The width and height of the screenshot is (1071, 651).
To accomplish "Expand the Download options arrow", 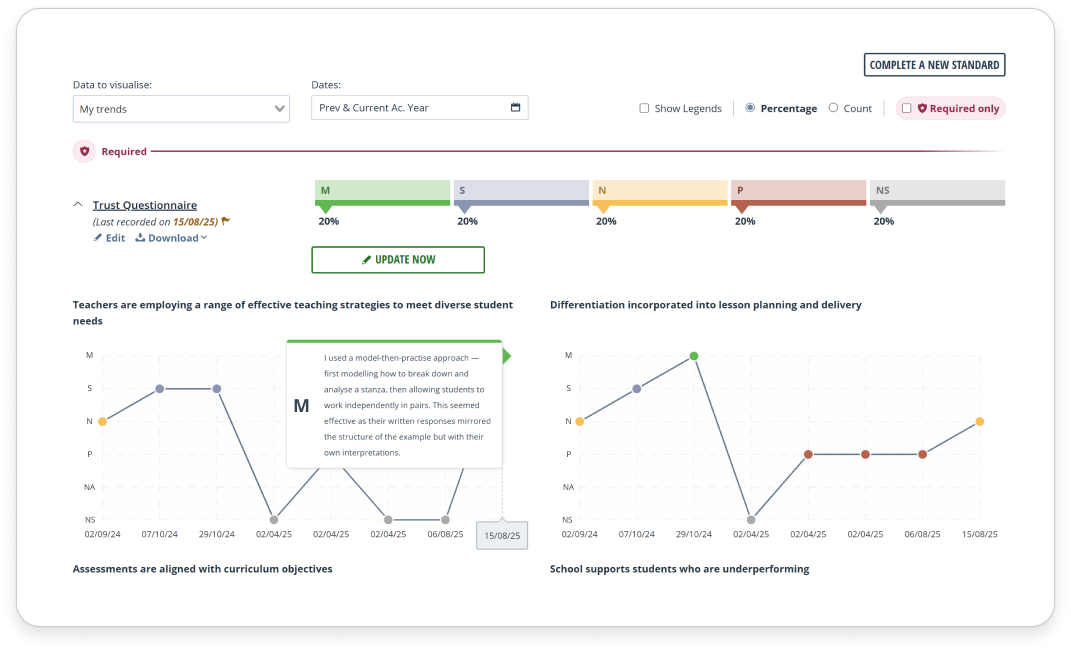I will pyautogui.click(x=204, y=238).
